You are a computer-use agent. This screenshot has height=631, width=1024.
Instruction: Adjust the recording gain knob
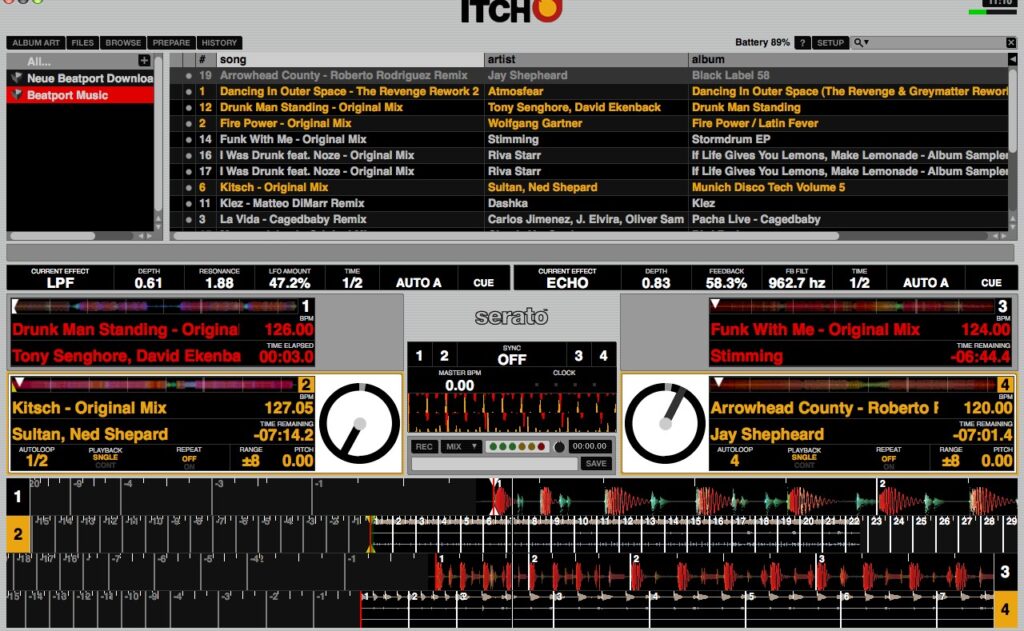559,447
